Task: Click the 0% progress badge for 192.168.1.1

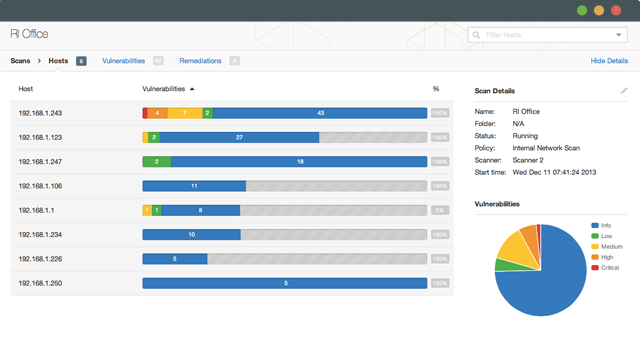Action: 440,210
